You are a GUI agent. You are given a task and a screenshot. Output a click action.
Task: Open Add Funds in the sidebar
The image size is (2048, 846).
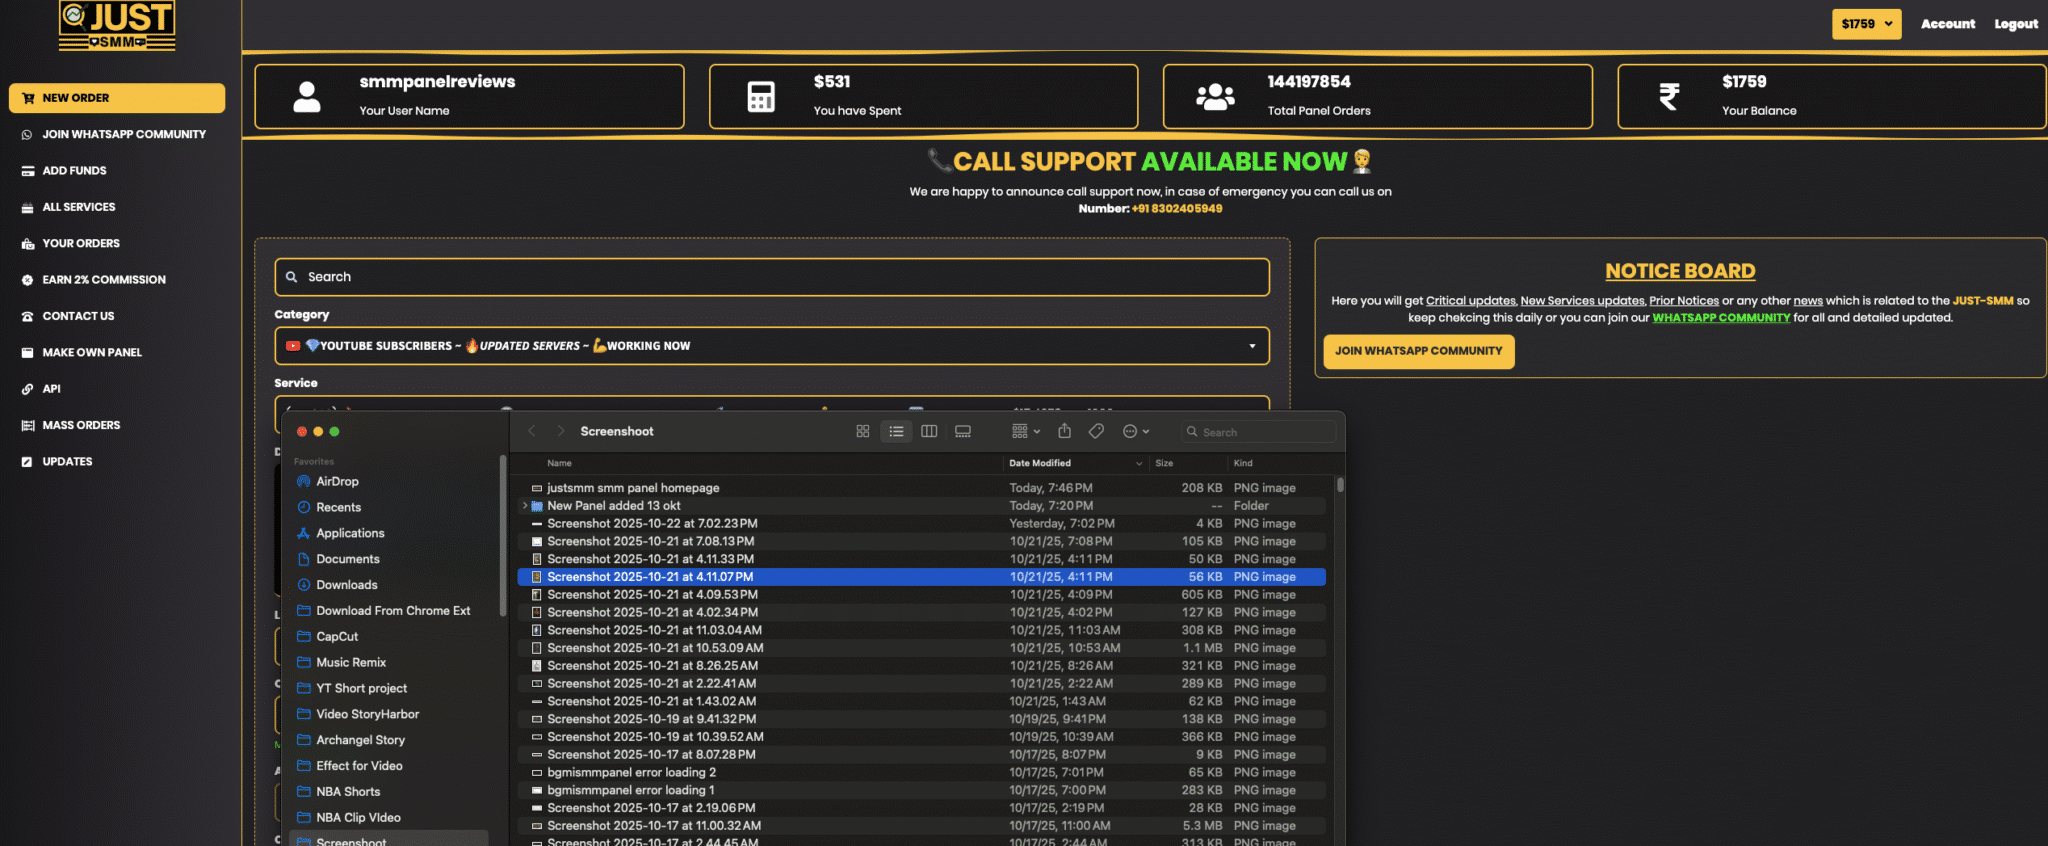pos(74,171)
